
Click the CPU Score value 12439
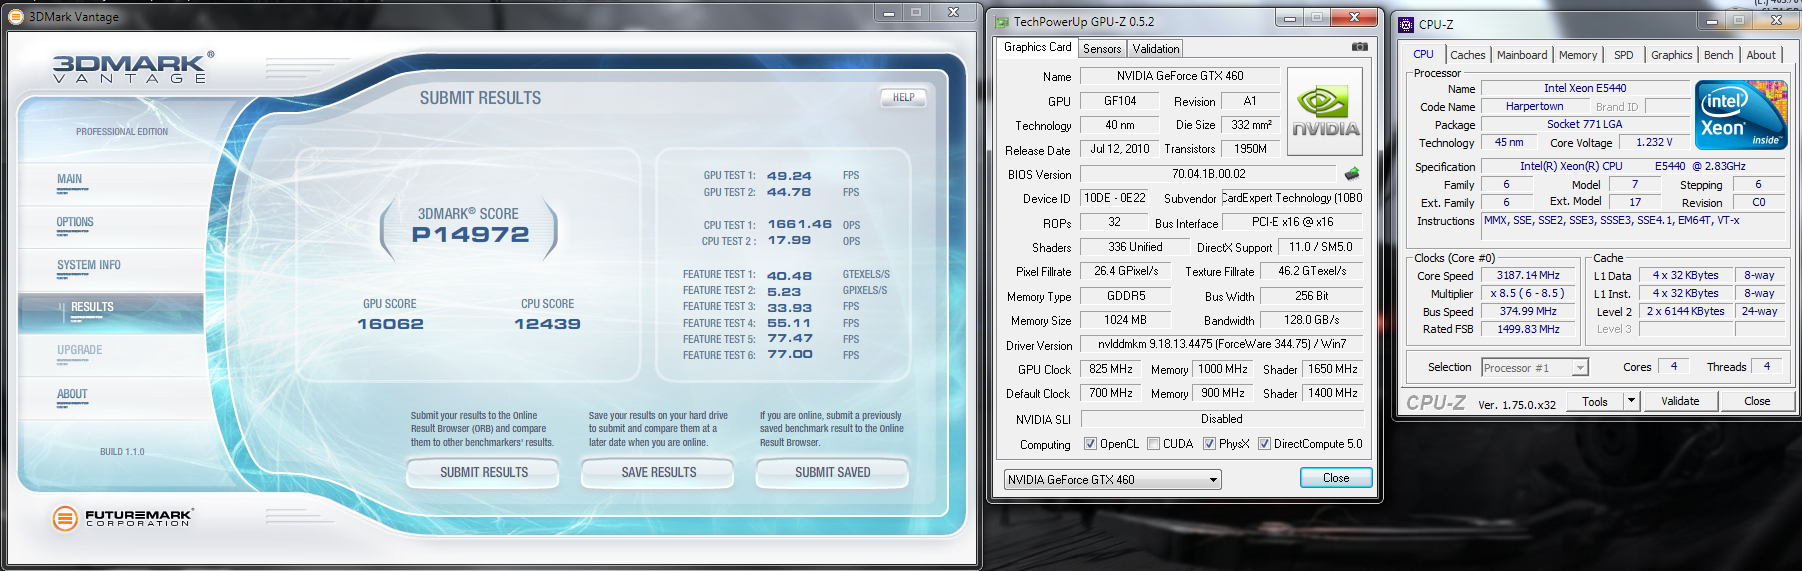tap(547, 324)
